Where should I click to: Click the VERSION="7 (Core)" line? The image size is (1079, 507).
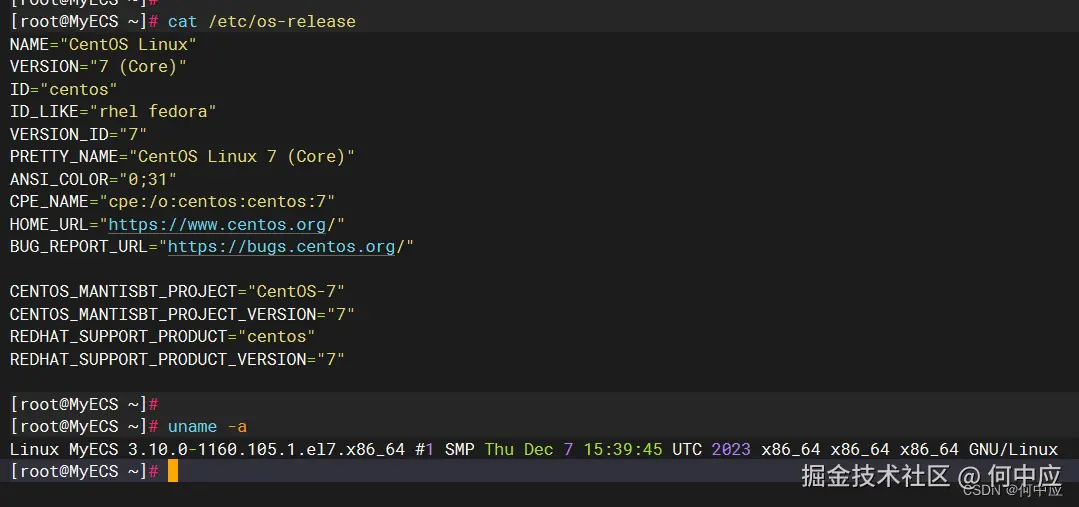click(x=98, y=66)
